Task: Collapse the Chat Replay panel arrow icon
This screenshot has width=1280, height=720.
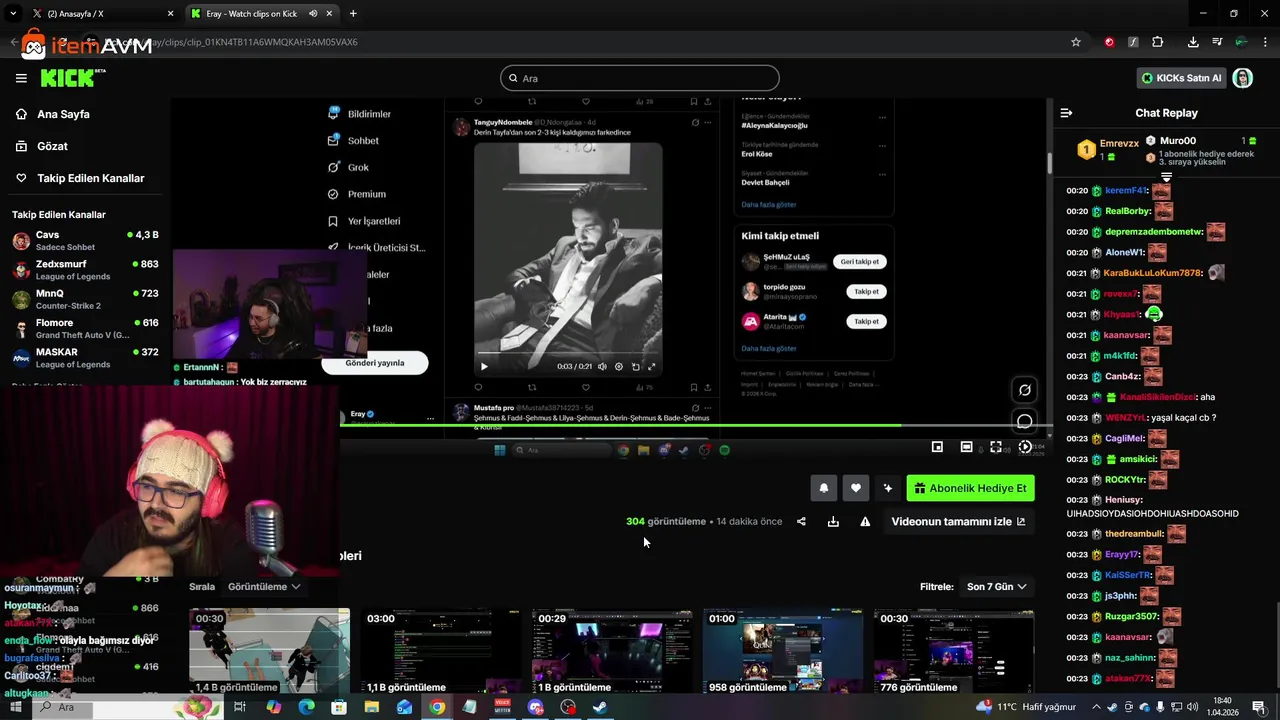Action: [x=1066, y=113]
